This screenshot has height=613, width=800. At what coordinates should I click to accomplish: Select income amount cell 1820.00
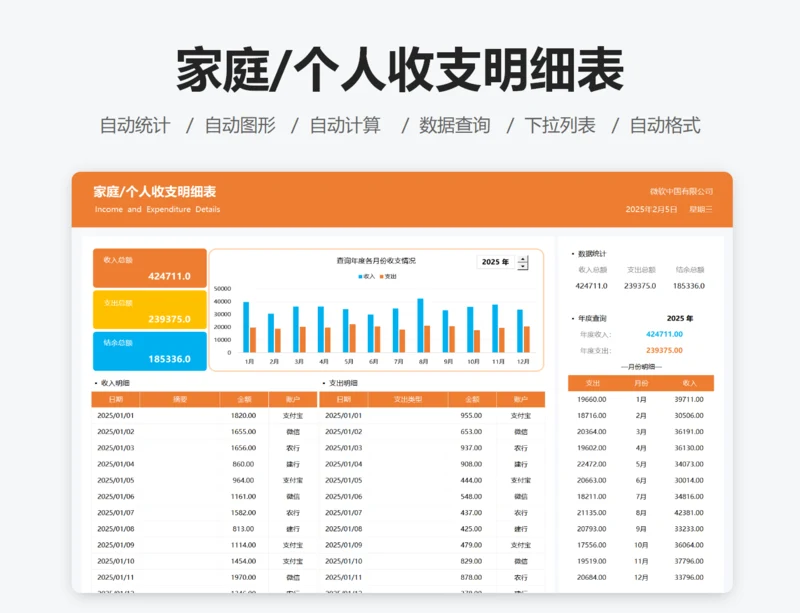coord(243,415)
